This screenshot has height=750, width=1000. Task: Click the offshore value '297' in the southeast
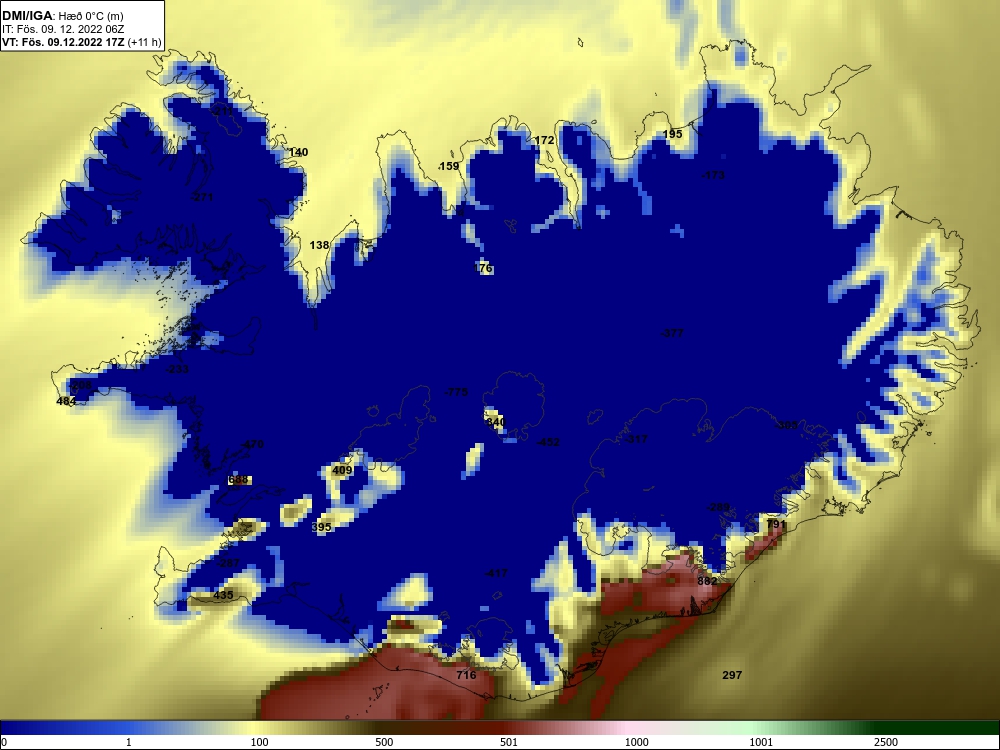732,675
